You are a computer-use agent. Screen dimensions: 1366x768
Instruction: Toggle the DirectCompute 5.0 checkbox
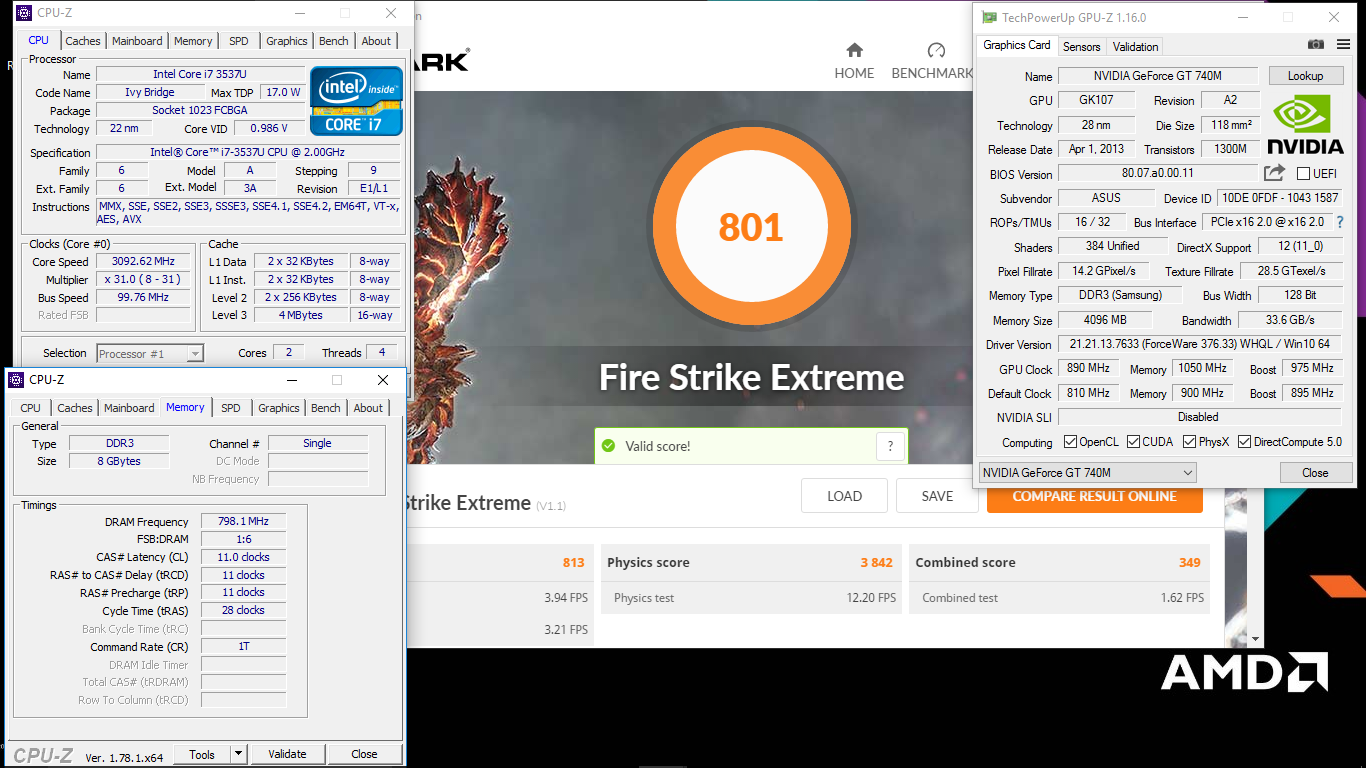[1245, 442]
